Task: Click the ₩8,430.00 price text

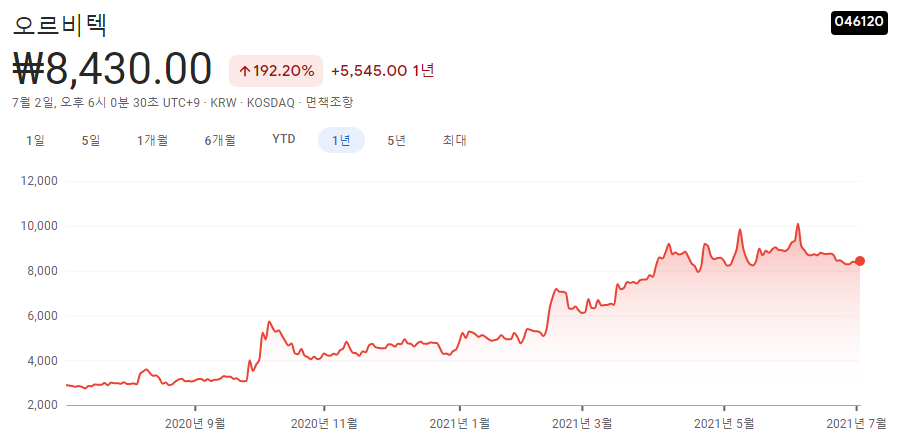Action: [112, 70]
